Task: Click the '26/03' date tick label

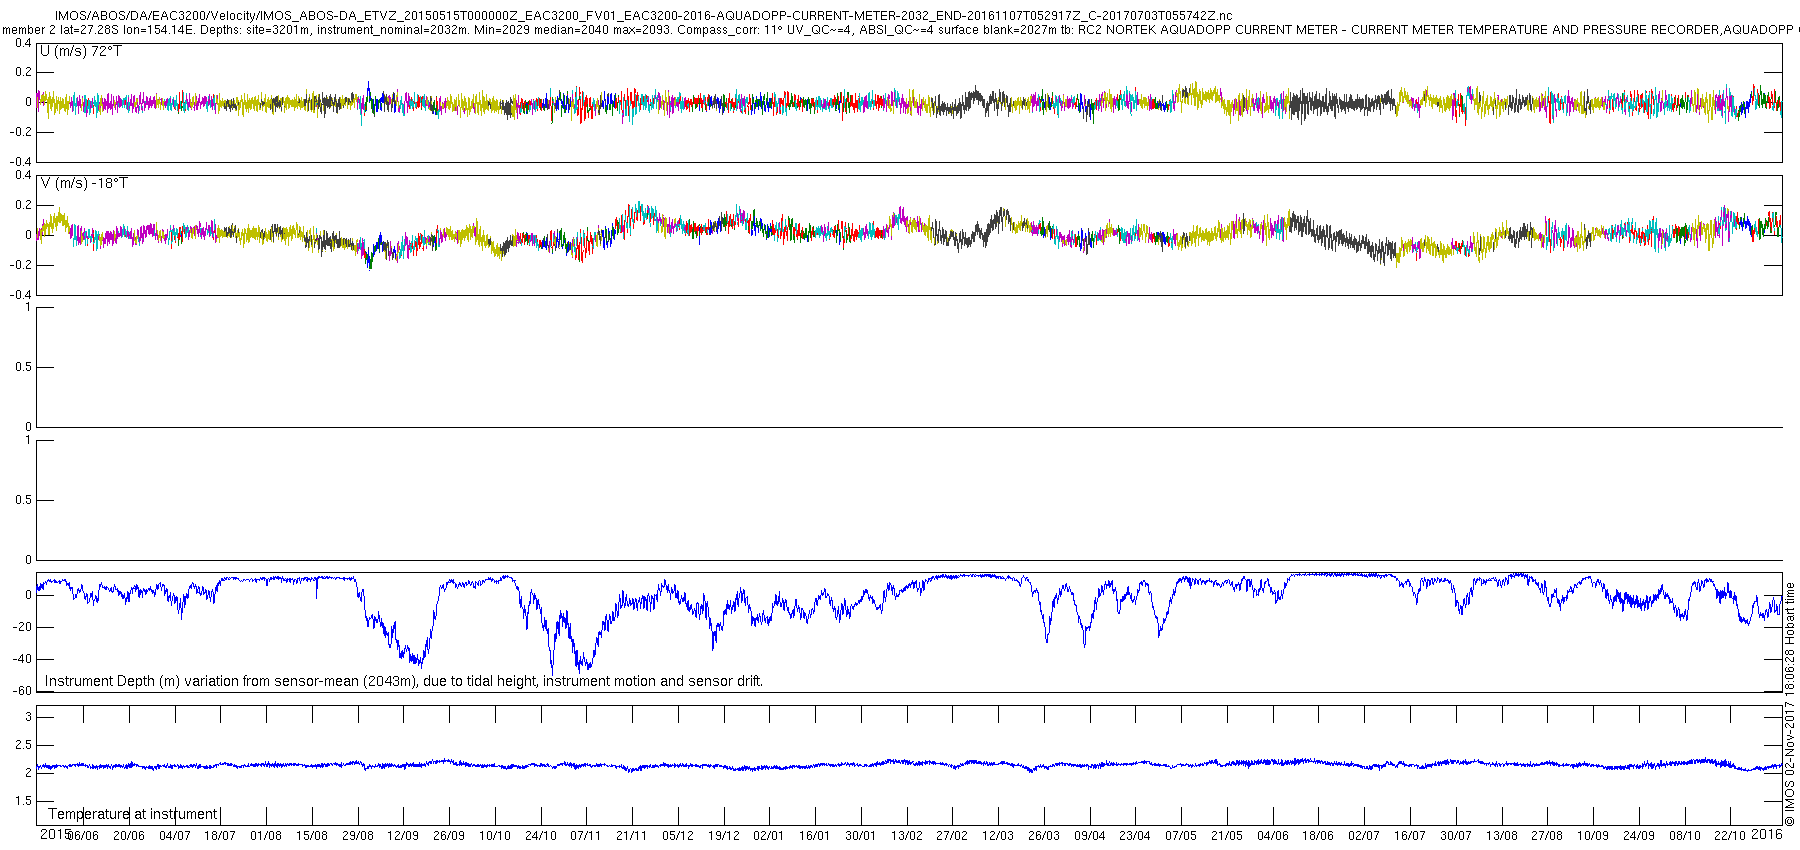Action: coord(1044,836)
